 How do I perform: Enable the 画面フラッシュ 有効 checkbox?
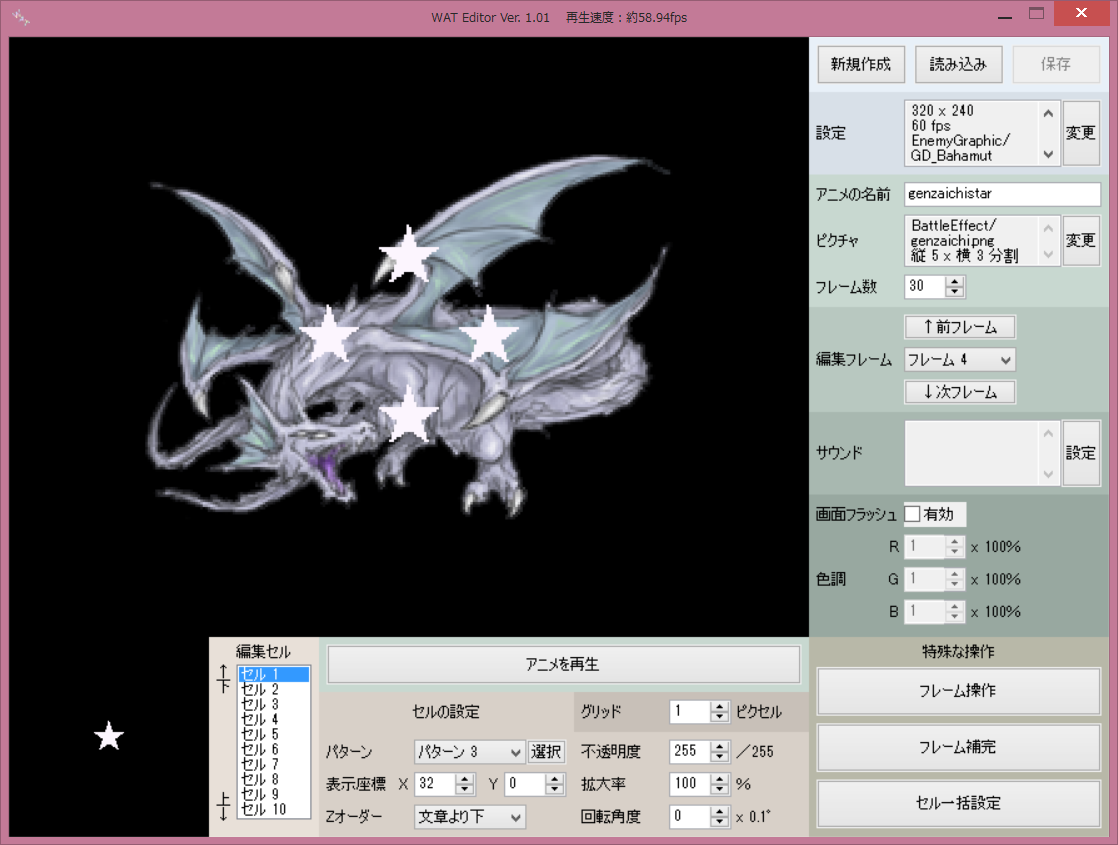[x=913, y=514]
